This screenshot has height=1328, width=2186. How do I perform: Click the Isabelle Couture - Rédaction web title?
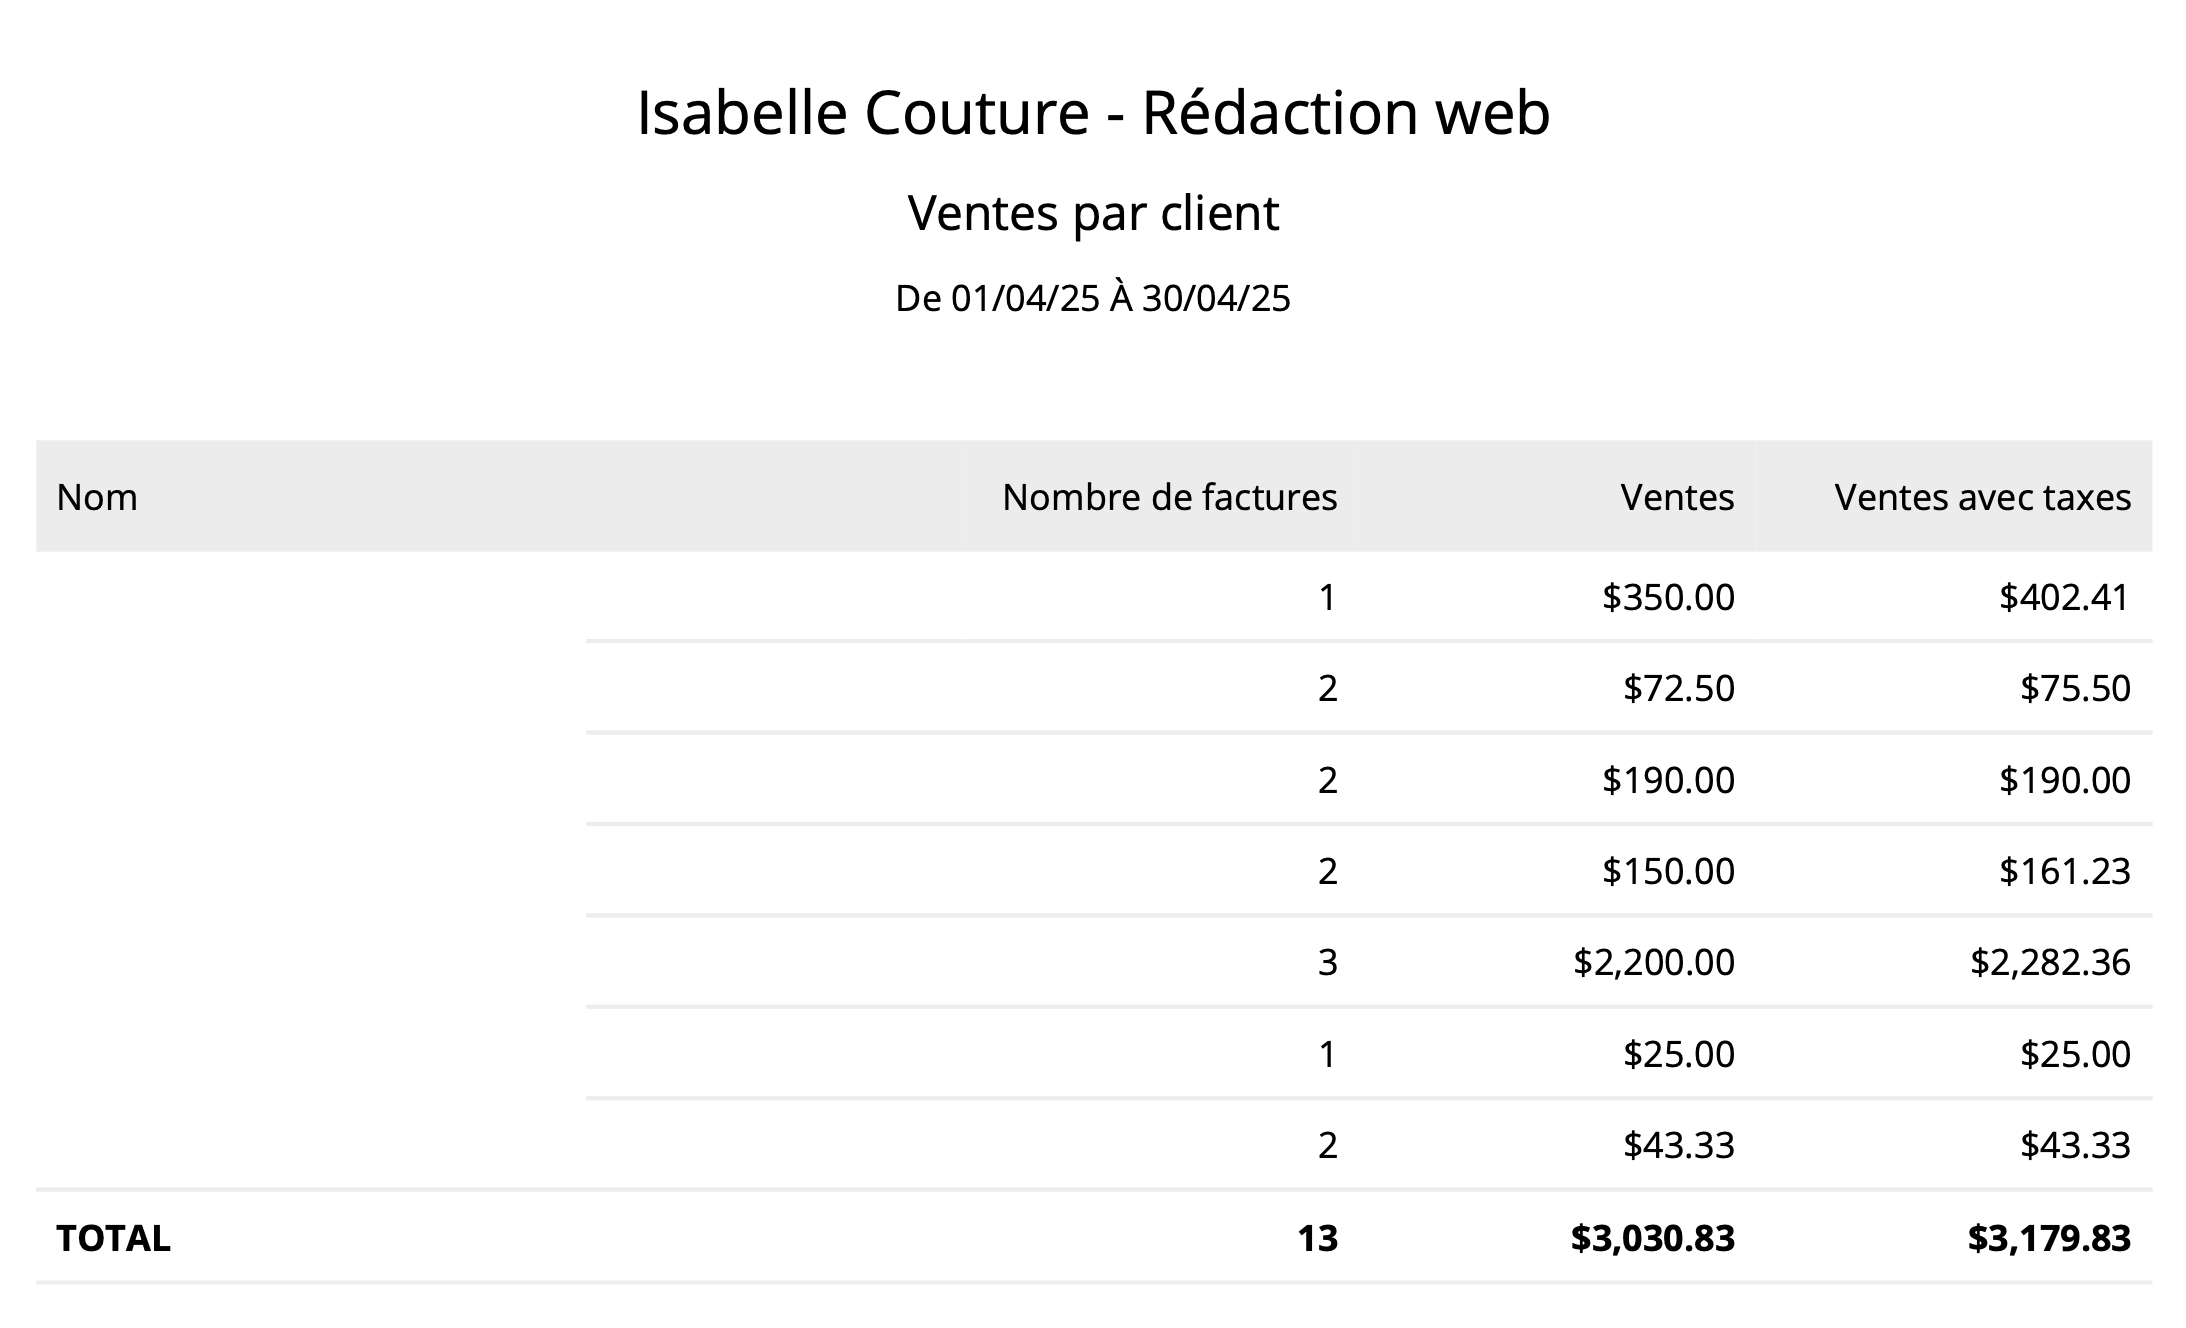1093,112
